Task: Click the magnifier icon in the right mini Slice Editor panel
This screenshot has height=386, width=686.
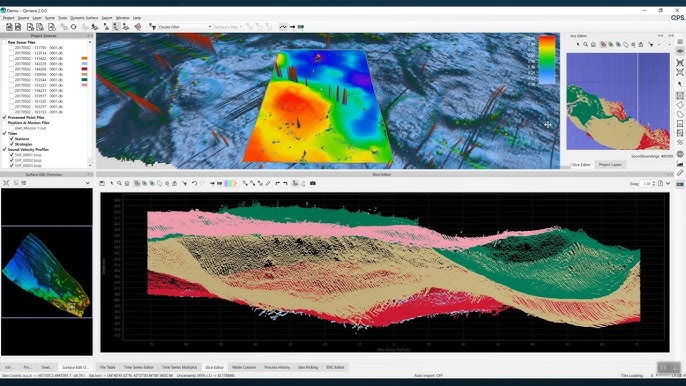Action: point(585,45)
